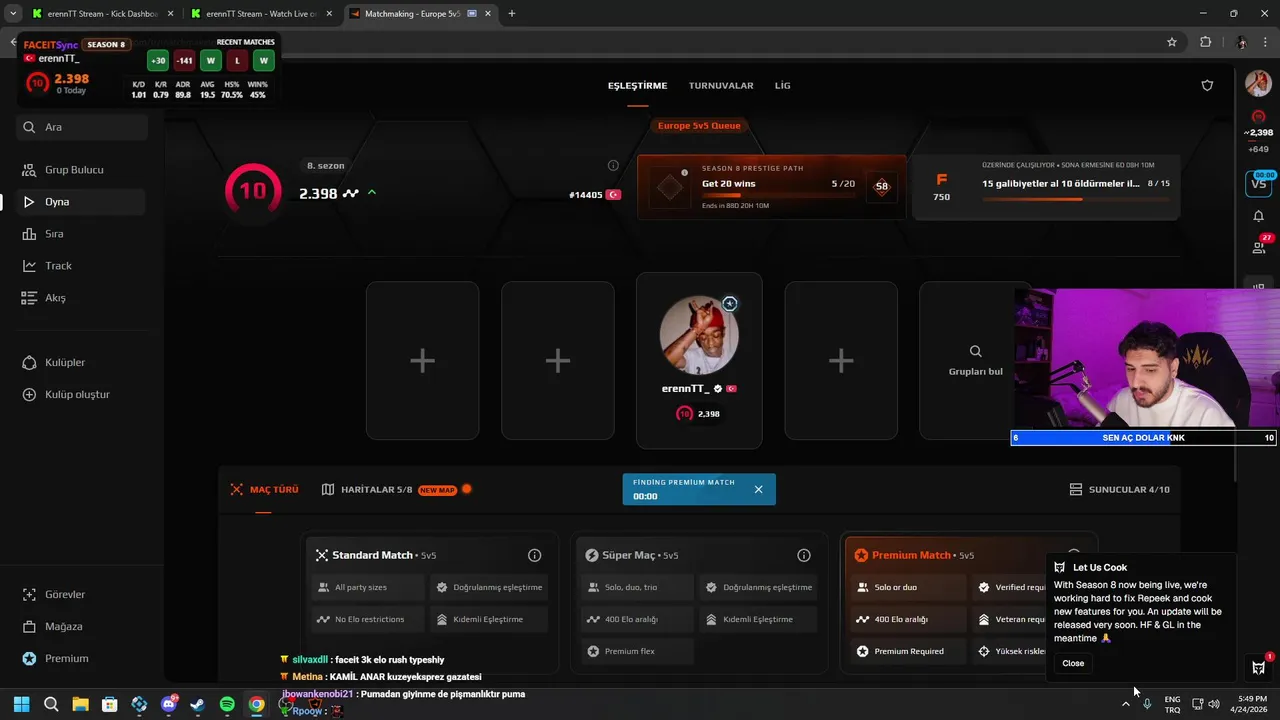Viewport: 1280px width, 720px height.
Task: Open Discord from the taskbar
Action: [169, 705]
